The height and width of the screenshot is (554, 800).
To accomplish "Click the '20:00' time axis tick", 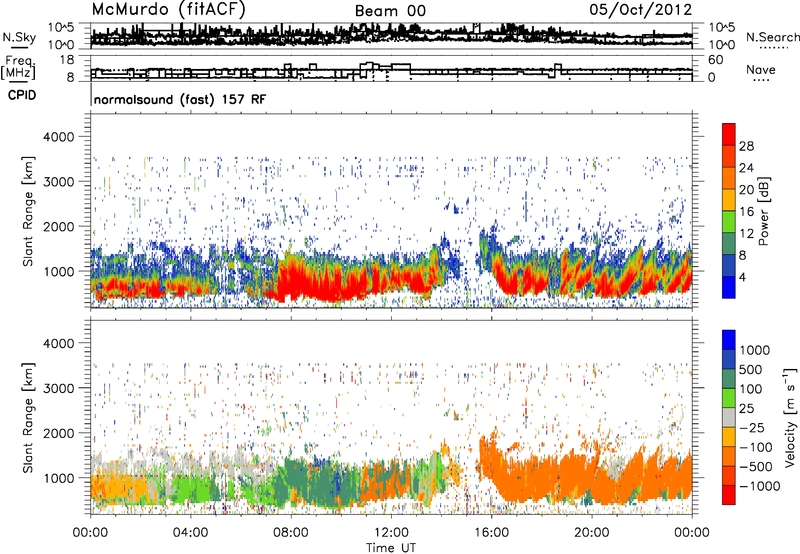I will point(591,533).
